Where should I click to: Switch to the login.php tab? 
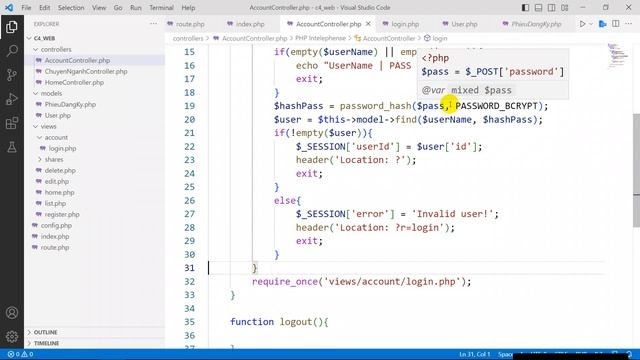[405, 24]
